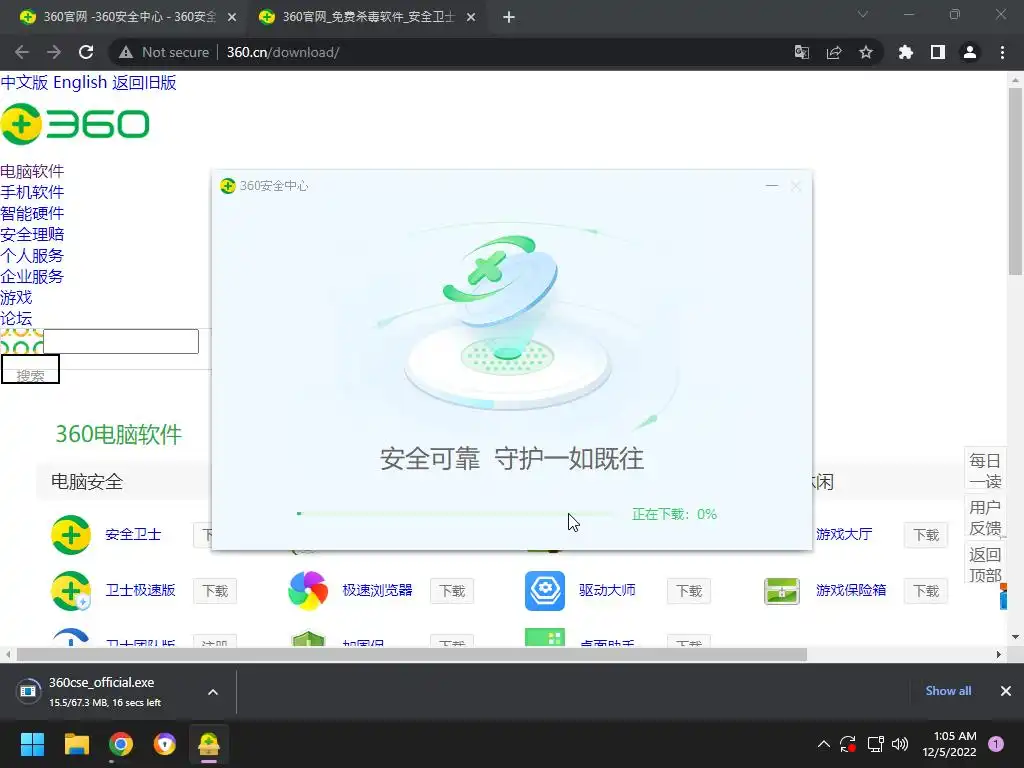
Task: Switch to 中文版 language link
Action: (24, 82)
